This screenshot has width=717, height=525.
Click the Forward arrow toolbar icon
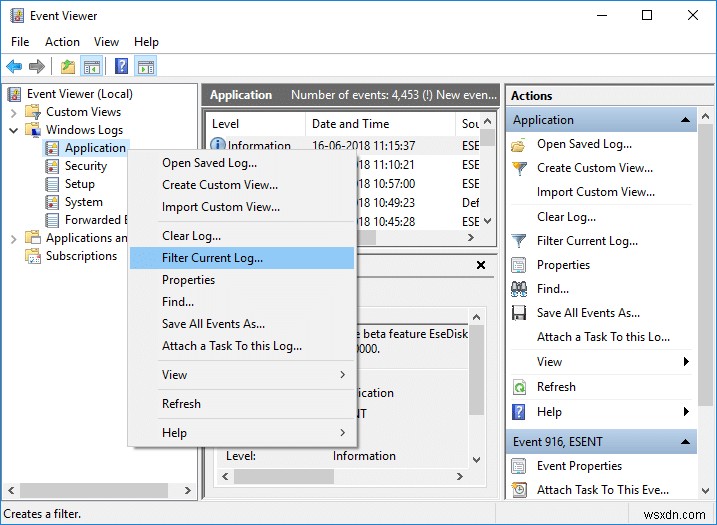point(37,67)
